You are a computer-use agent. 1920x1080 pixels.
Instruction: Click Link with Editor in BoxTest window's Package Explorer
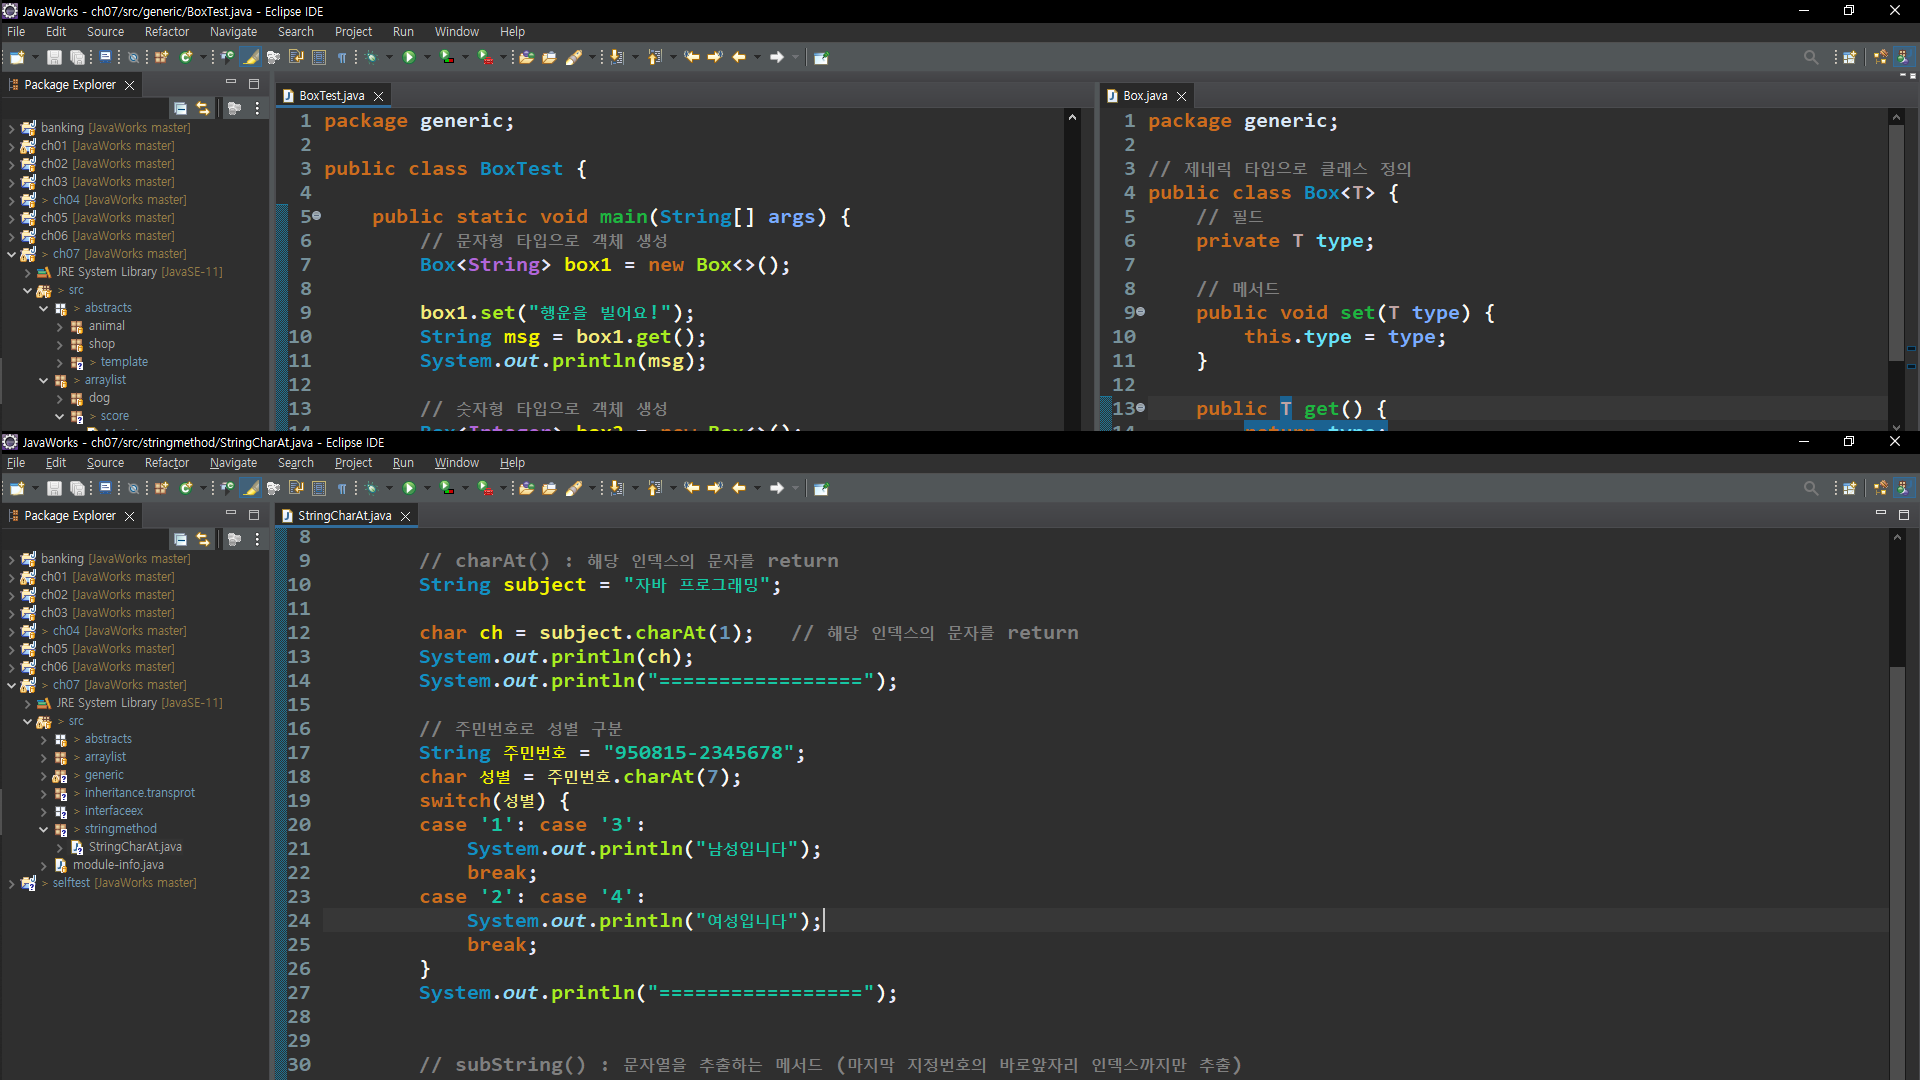click(x=203, y=108)
